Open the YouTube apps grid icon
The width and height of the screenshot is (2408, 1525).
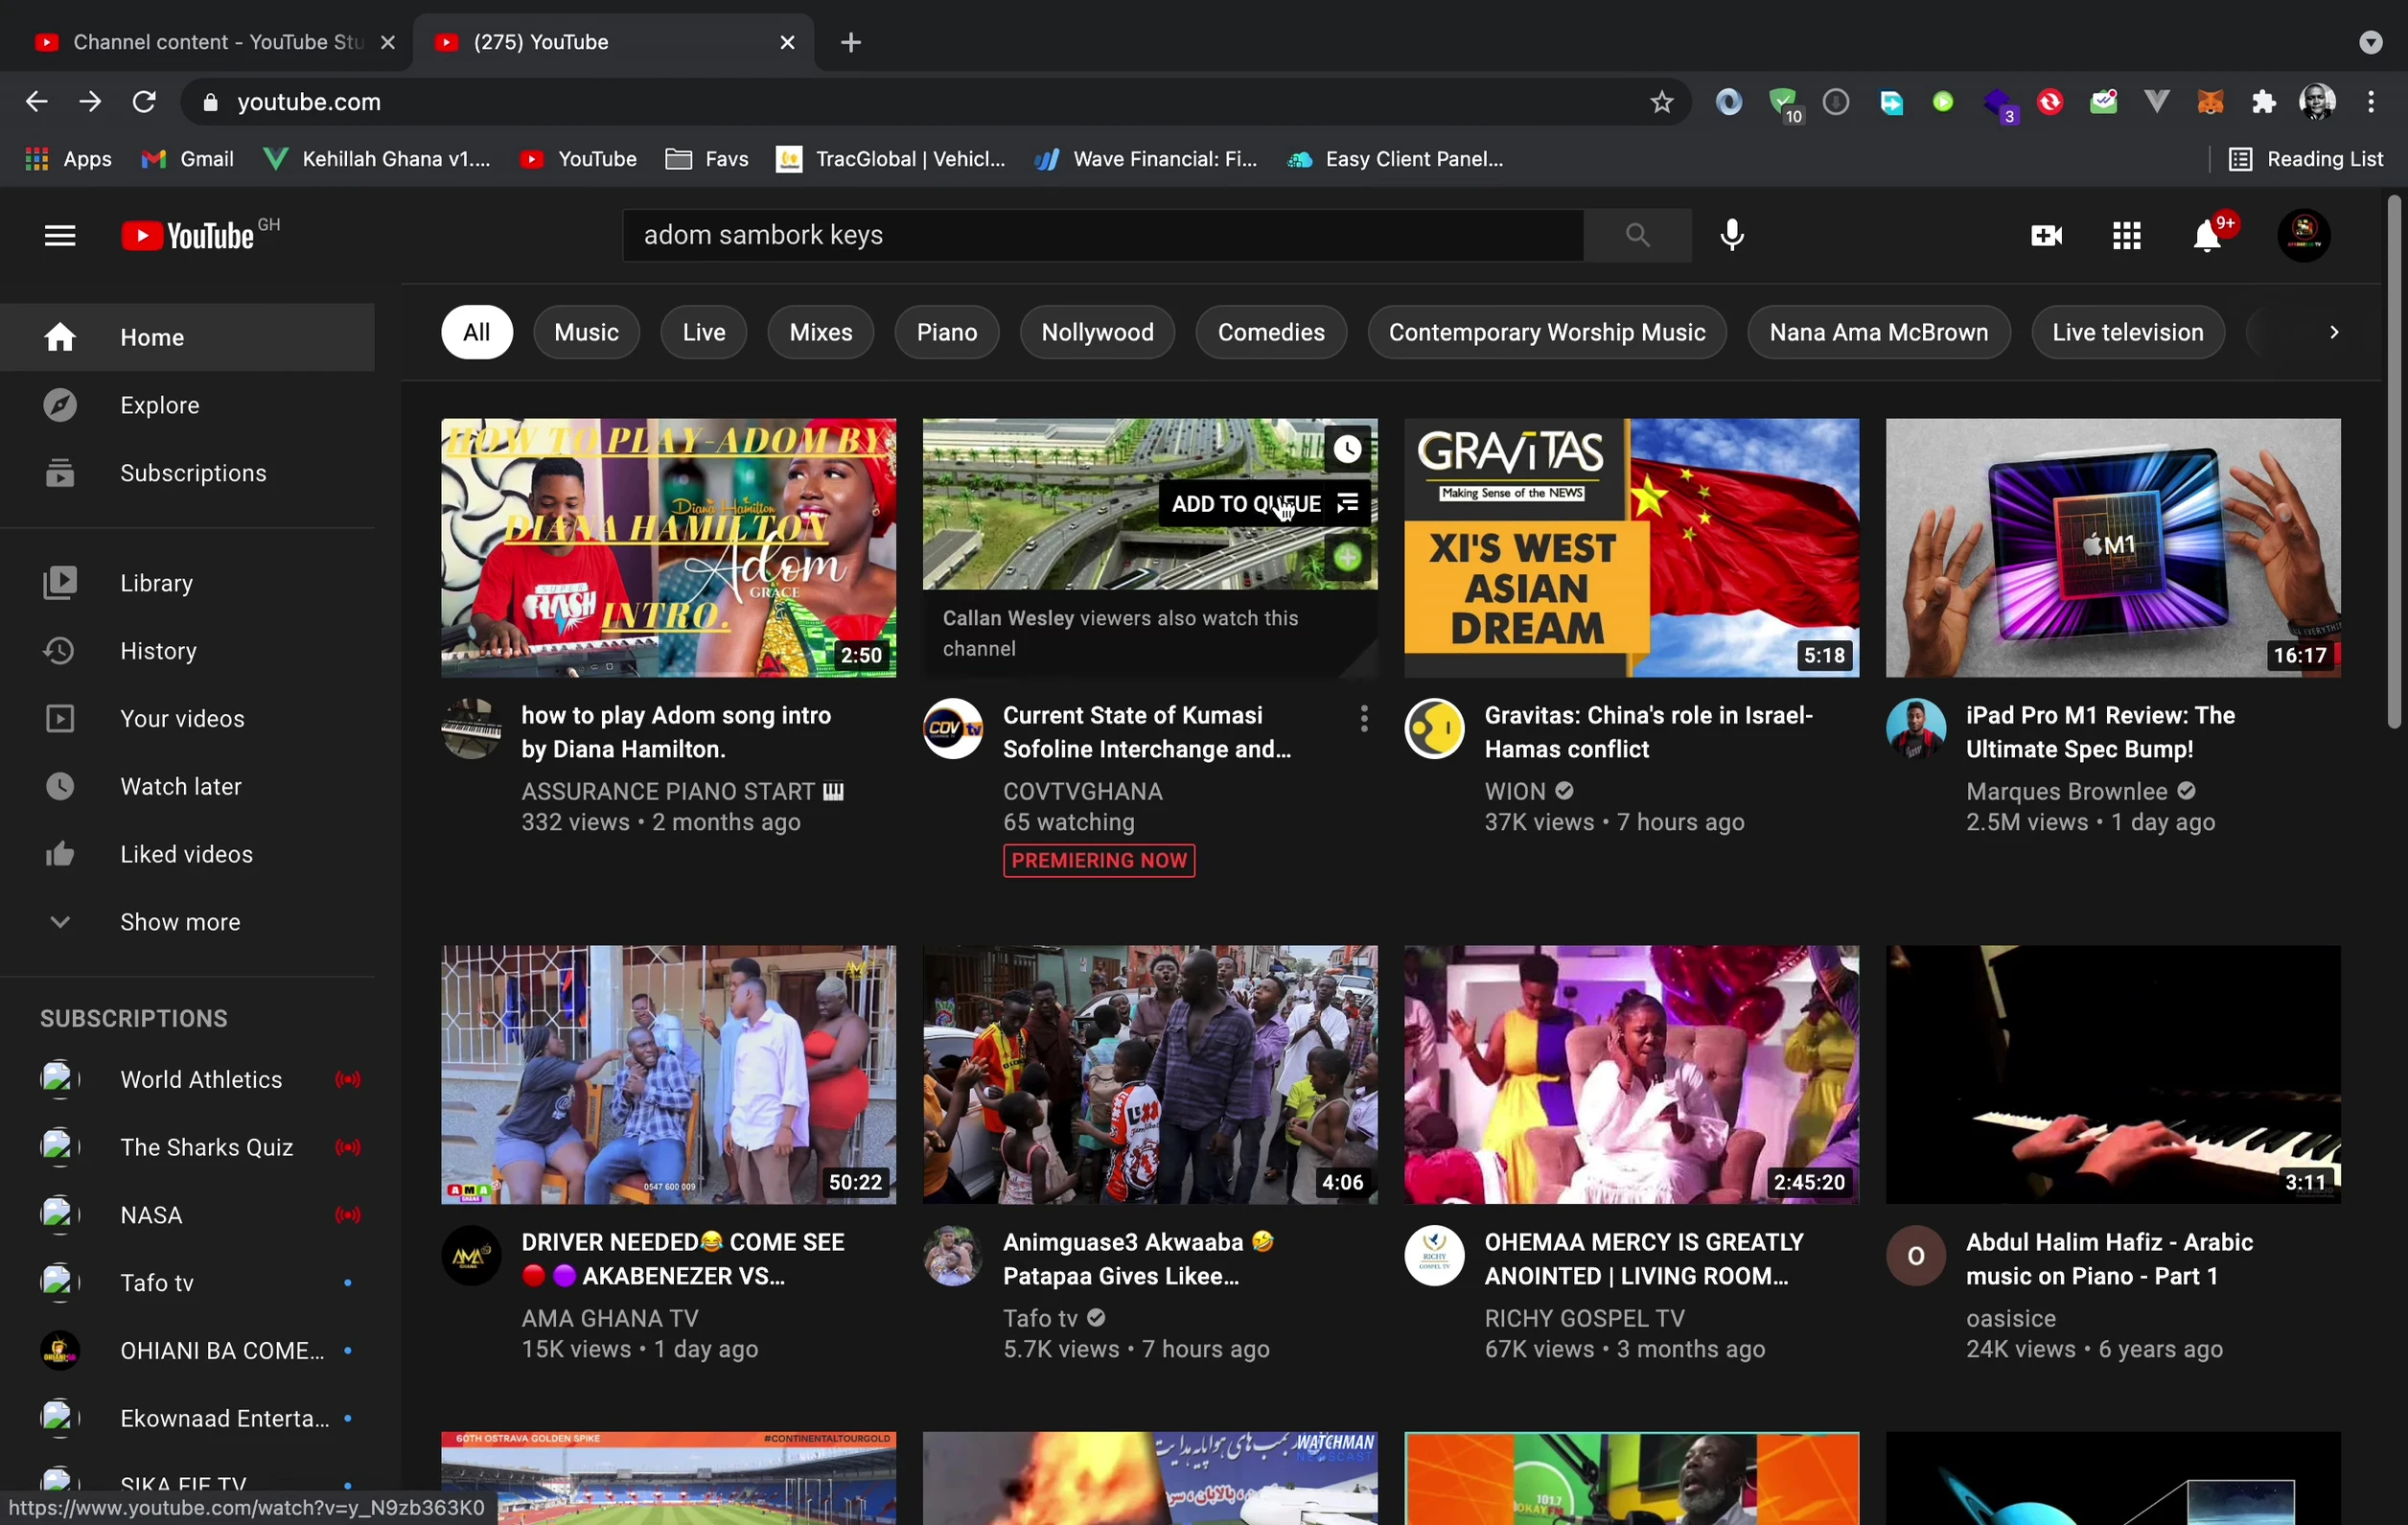[2127, 235]
